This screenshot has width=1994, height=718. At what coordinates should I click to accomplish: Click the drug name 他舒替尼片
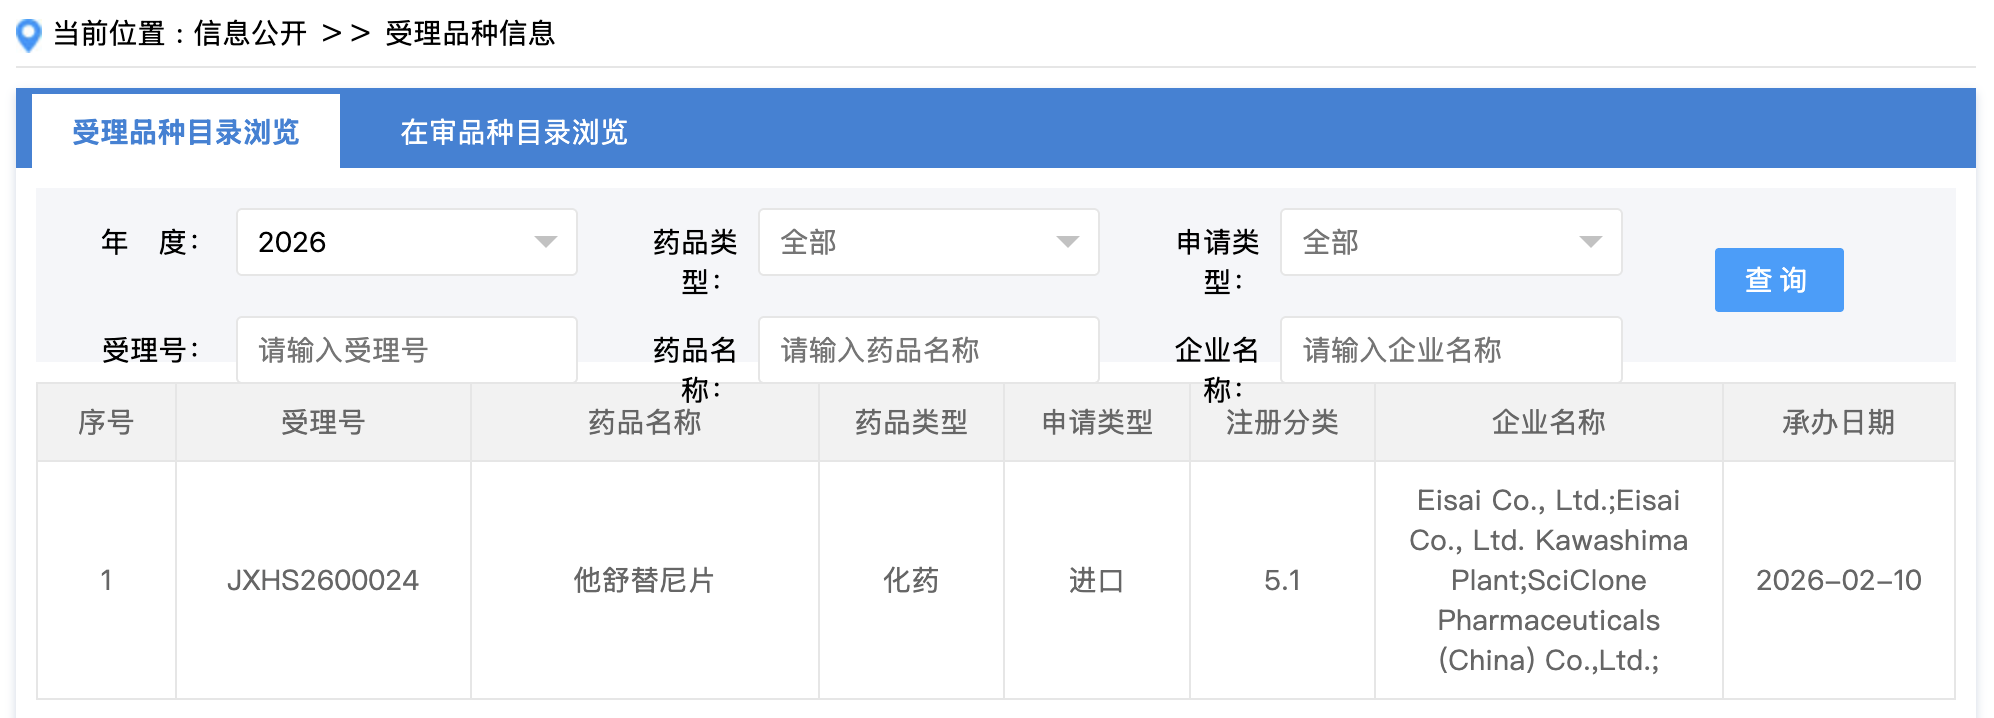[x=644, y=580]
